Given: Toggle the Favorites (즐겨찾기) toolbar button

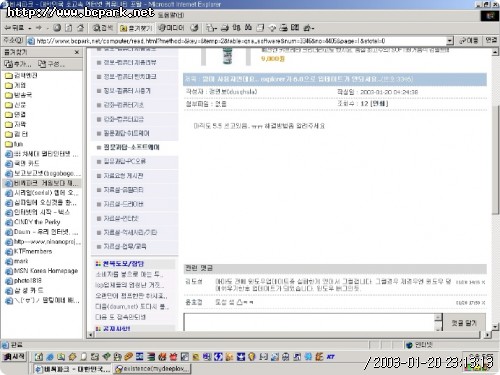Looking at the screenshot, I should click(x=136, y=28).
